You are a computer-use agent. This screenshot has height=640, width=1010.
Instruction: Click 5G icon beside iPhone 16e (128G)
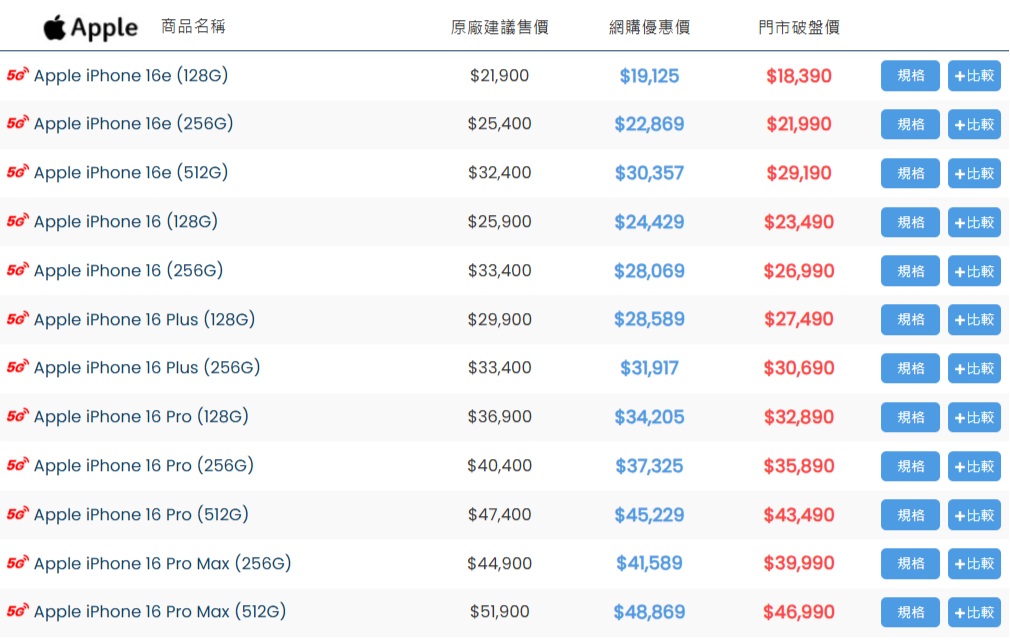point(18,75)
